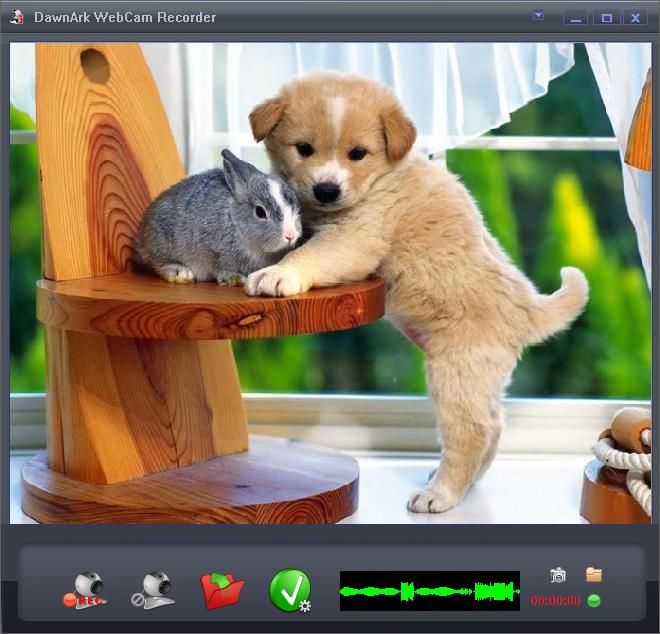The height and width of the screenshot is (634, 660).
Task: Open the output folder icon
Action: coord(594,574)
